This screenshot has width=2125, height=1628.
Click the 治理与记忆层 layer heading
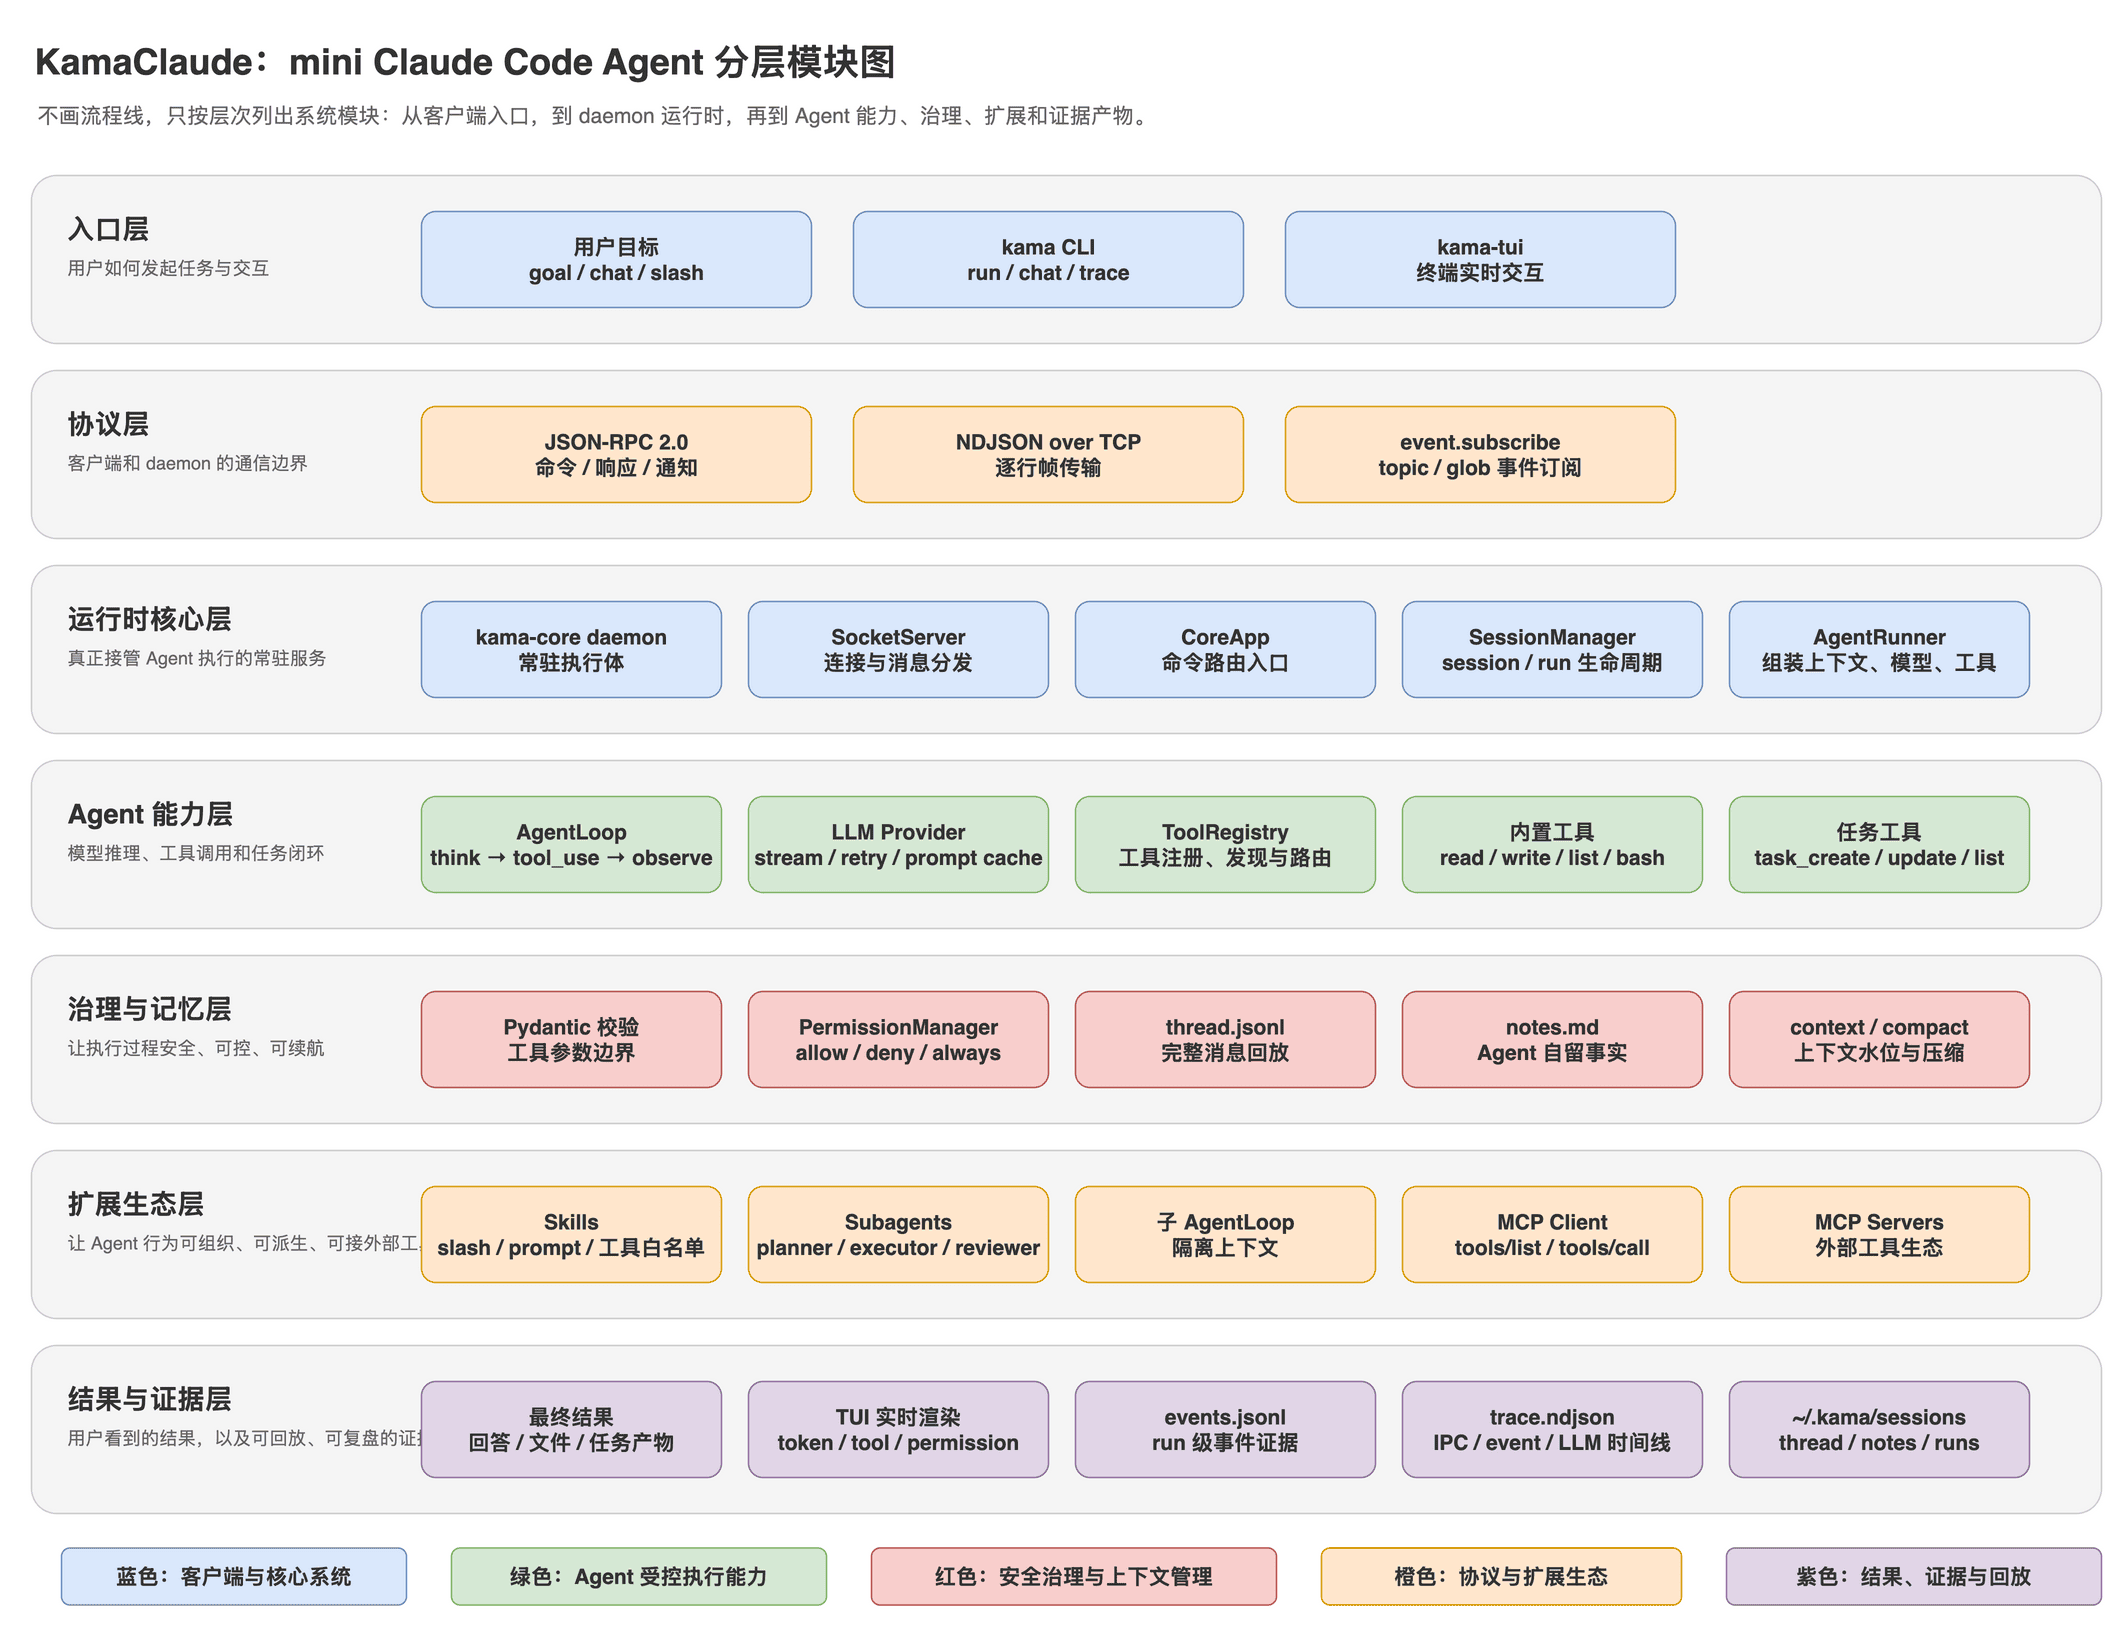tap(149, 1009)
